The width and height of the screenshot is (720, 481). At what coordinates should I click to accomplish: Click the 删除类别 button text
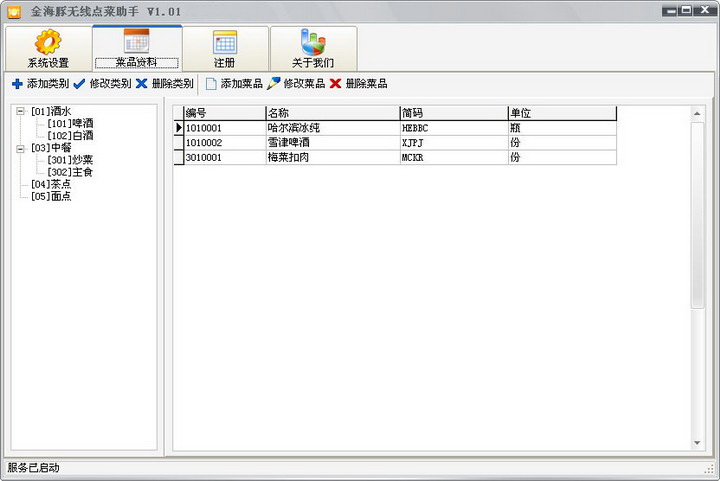tap(173, 84)
